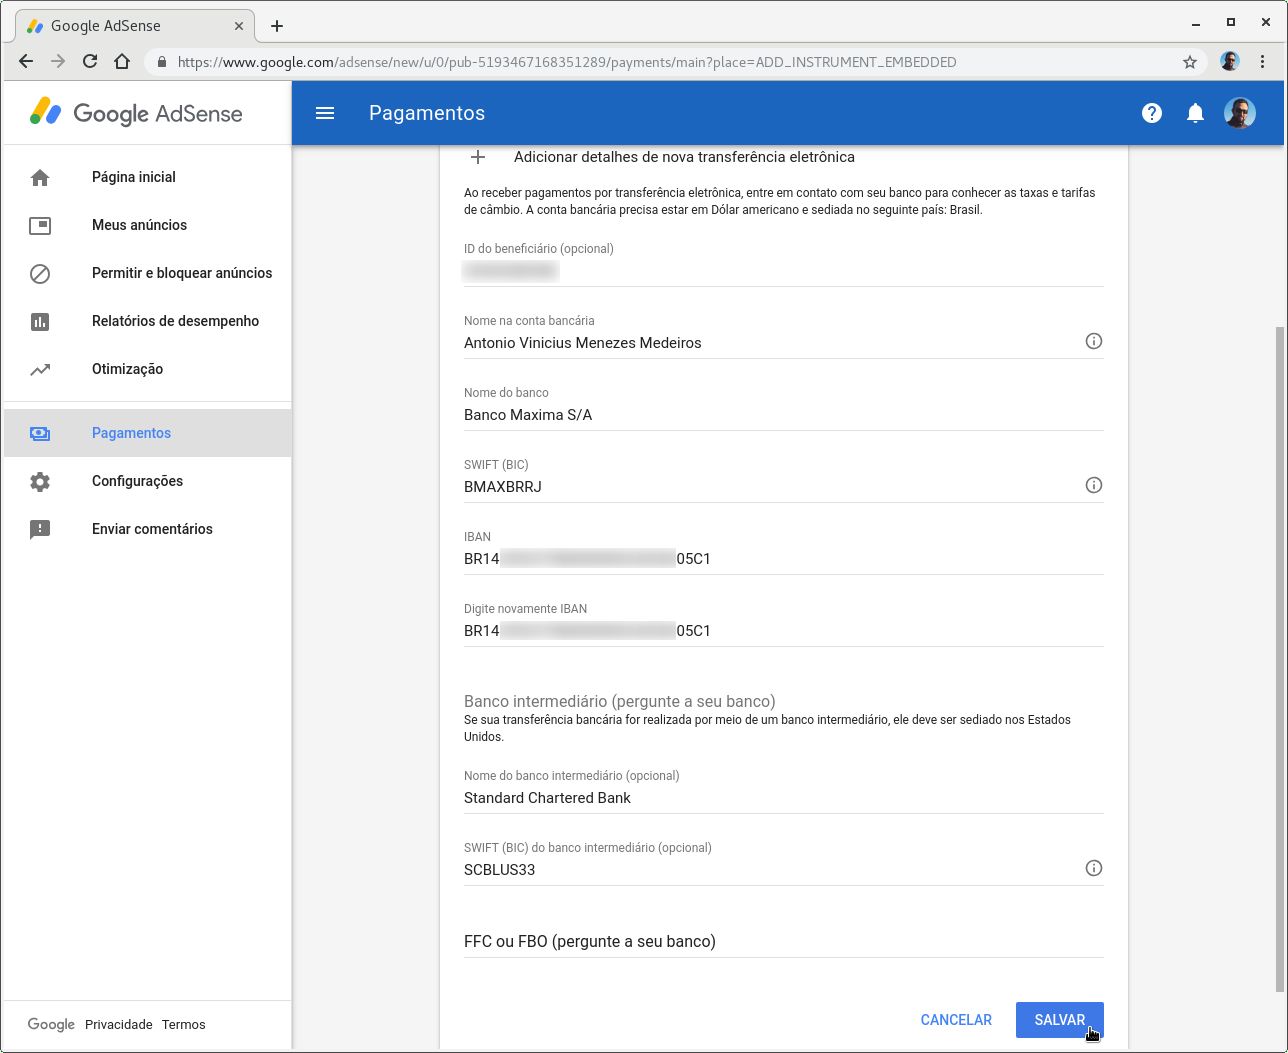The width and height of the screenshot is (1288, 1053).
Task: Open Enviar comentários in the sidebar
Action: pos(148,529)
